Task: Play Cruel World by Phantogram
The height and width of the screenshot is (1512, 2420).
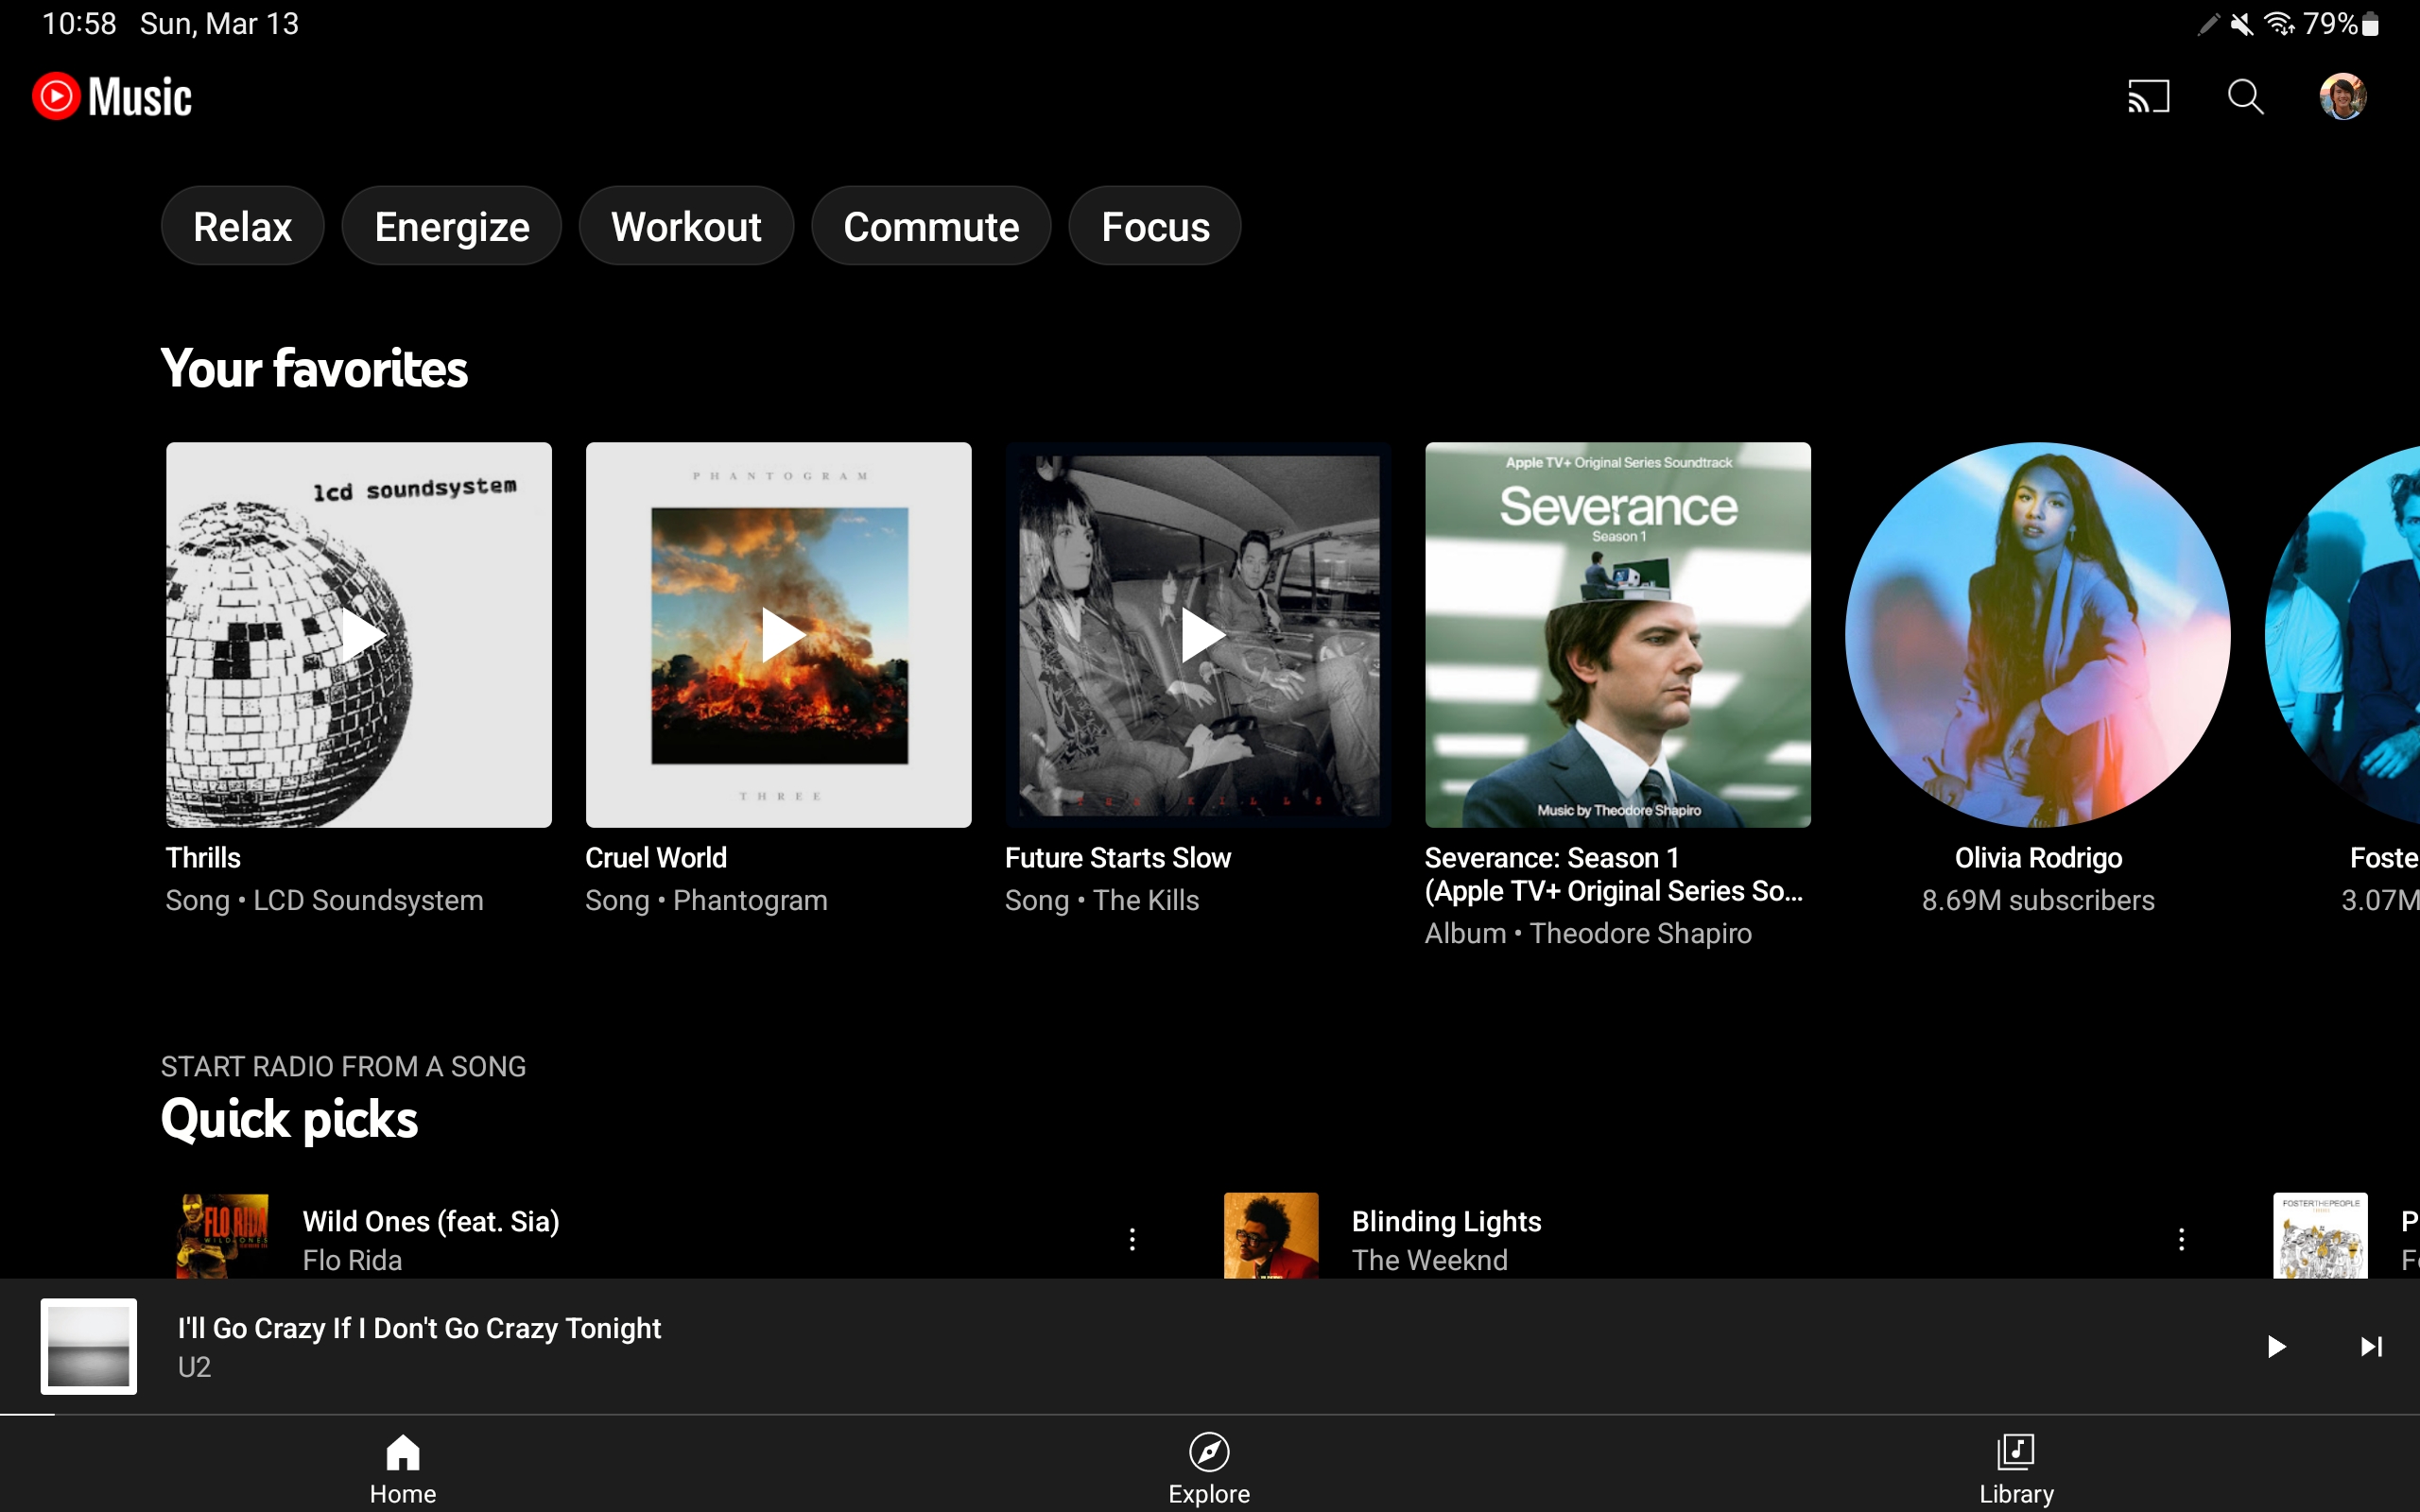Action: [779, 635]
